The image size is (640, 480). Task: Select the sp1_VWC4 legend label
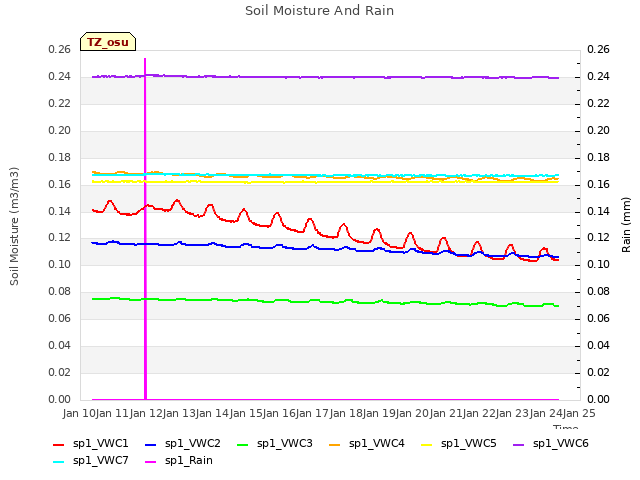pyautogui.click(x=376, y=444)
